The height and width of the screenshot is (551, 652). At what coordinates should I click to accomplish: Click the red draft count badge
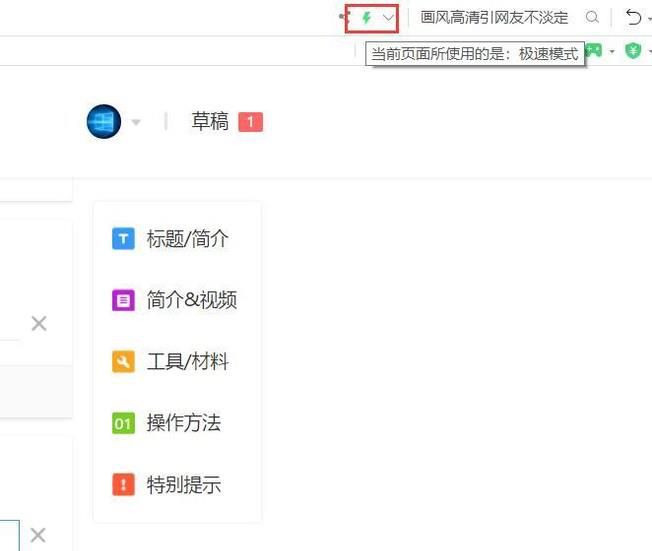coord(250,122)
